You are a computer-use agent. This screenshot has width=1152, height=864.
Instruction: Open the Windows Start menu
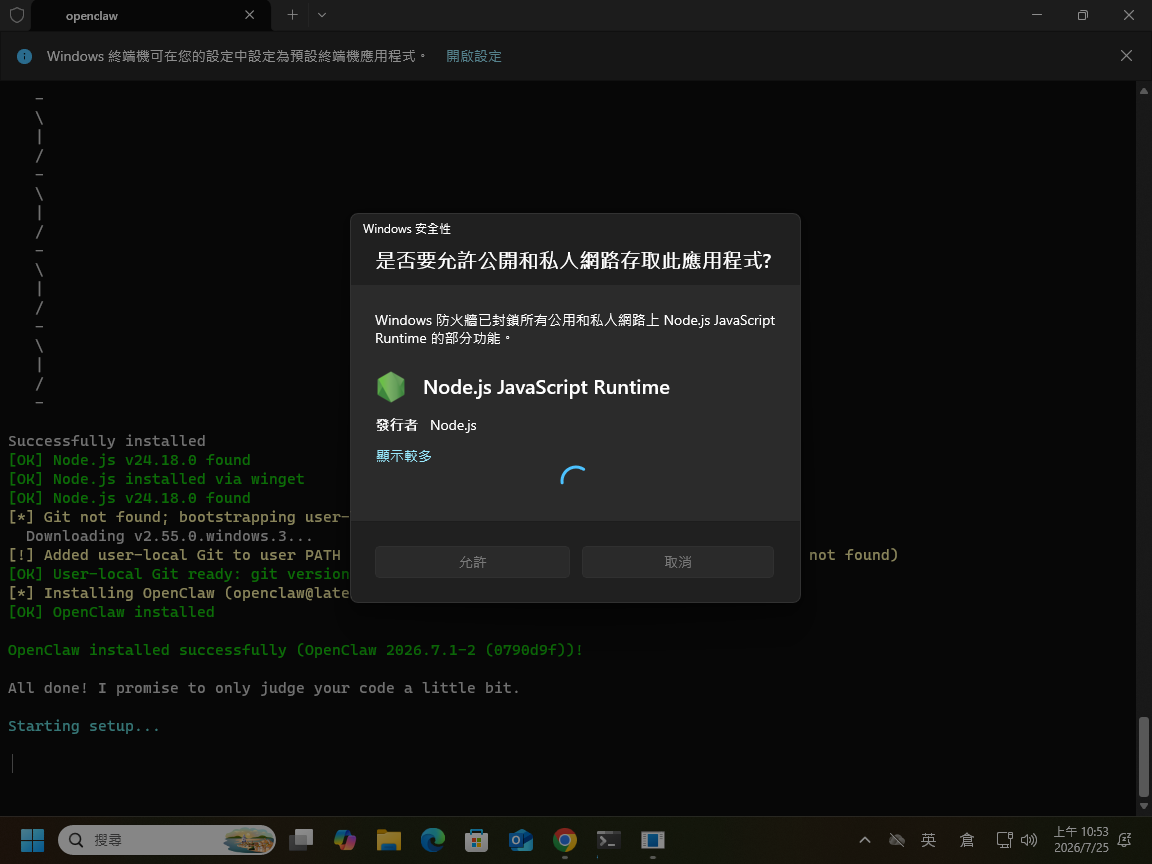coord(32,840)
